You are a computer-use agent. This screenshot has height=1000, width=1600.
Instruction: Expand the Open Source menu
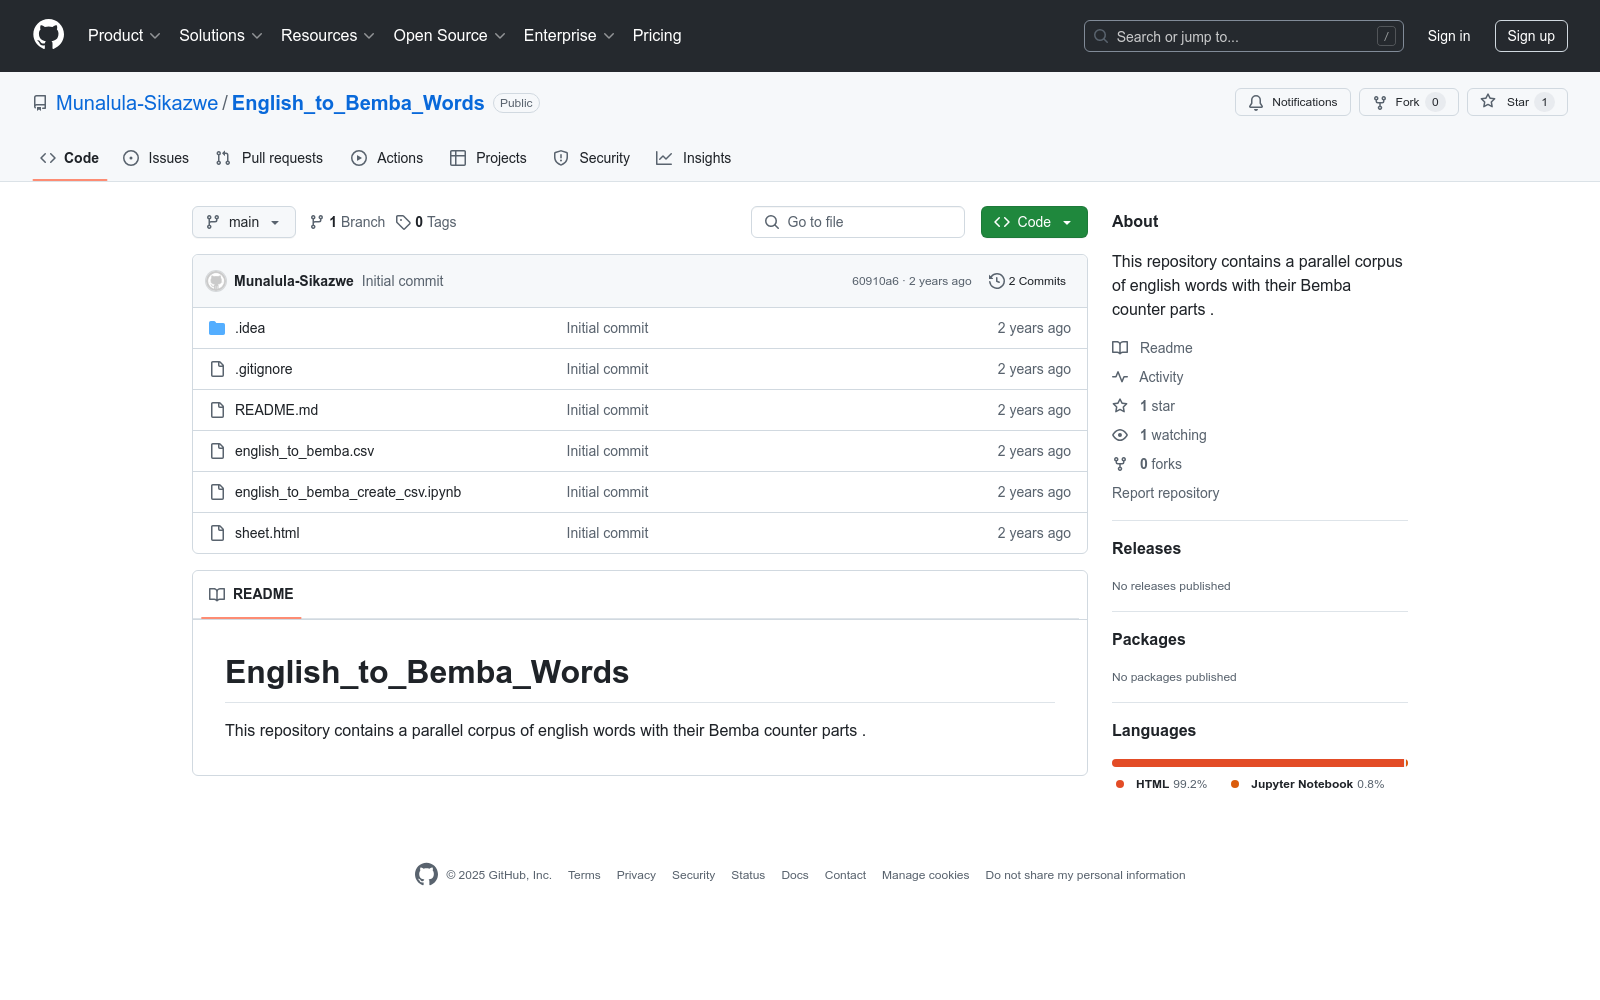click(450, 36)
